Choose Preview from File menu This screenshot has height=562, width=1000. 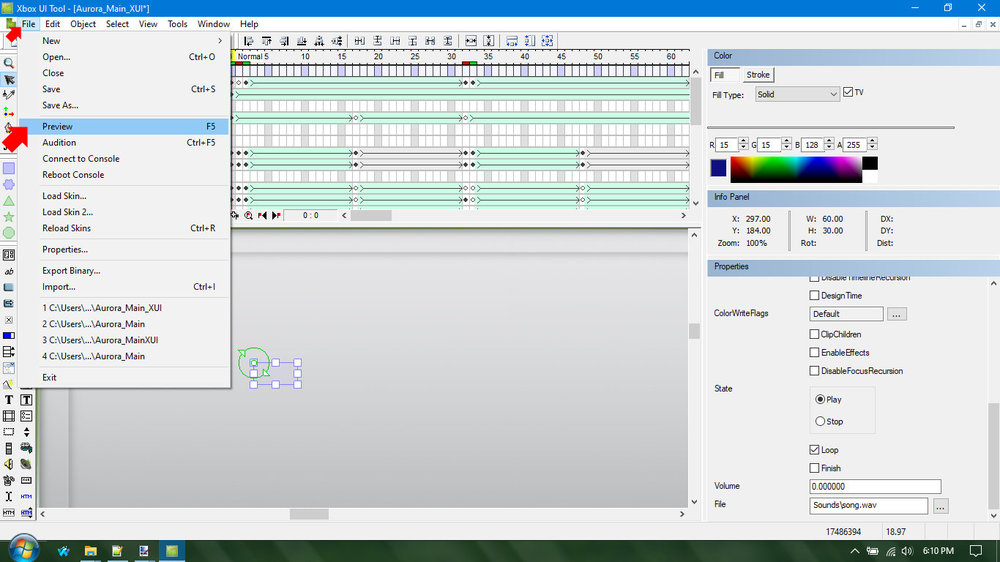tap(124, 126)
